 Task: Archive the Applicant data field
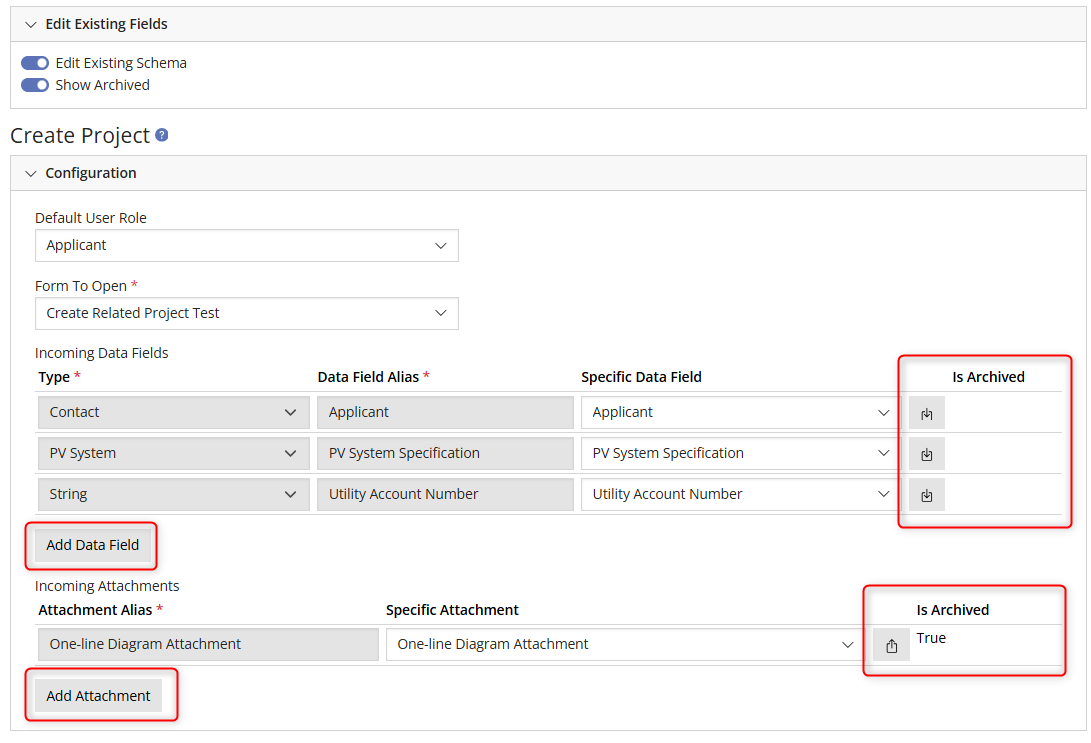click(x=926, y=412)
